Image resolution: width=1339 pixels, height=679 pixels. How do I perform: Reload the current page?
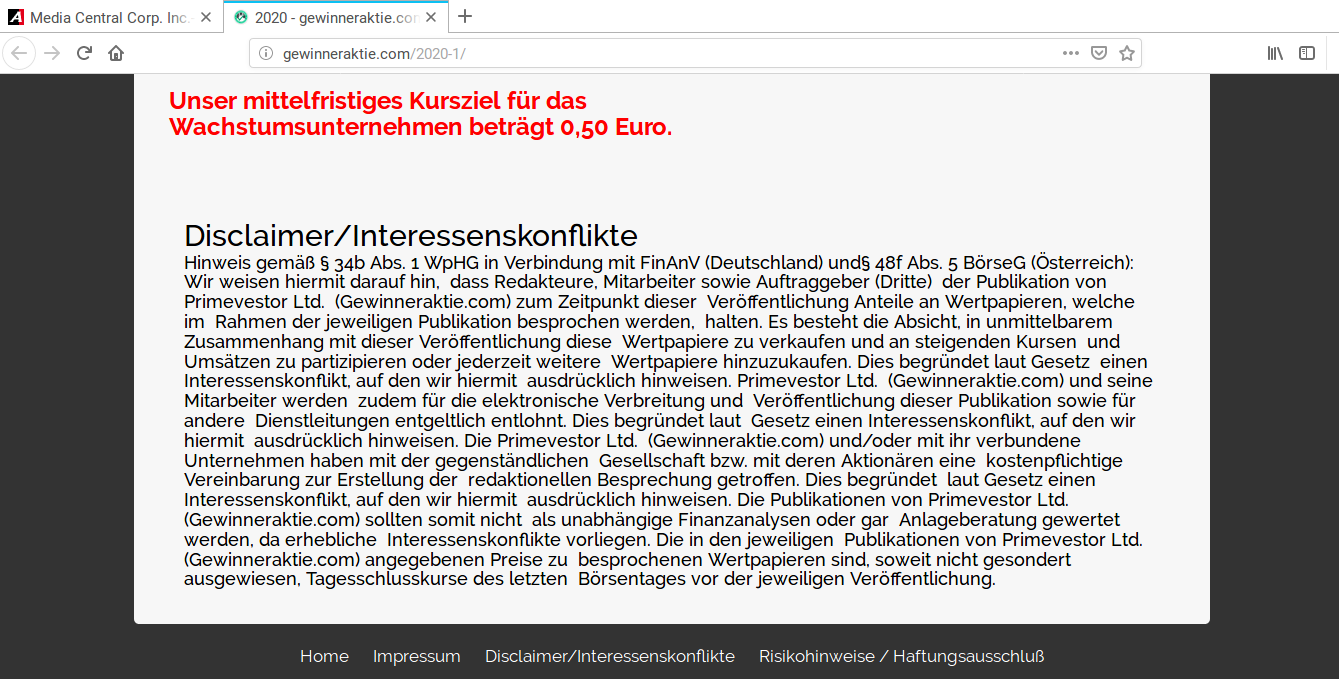coord(84,52)
